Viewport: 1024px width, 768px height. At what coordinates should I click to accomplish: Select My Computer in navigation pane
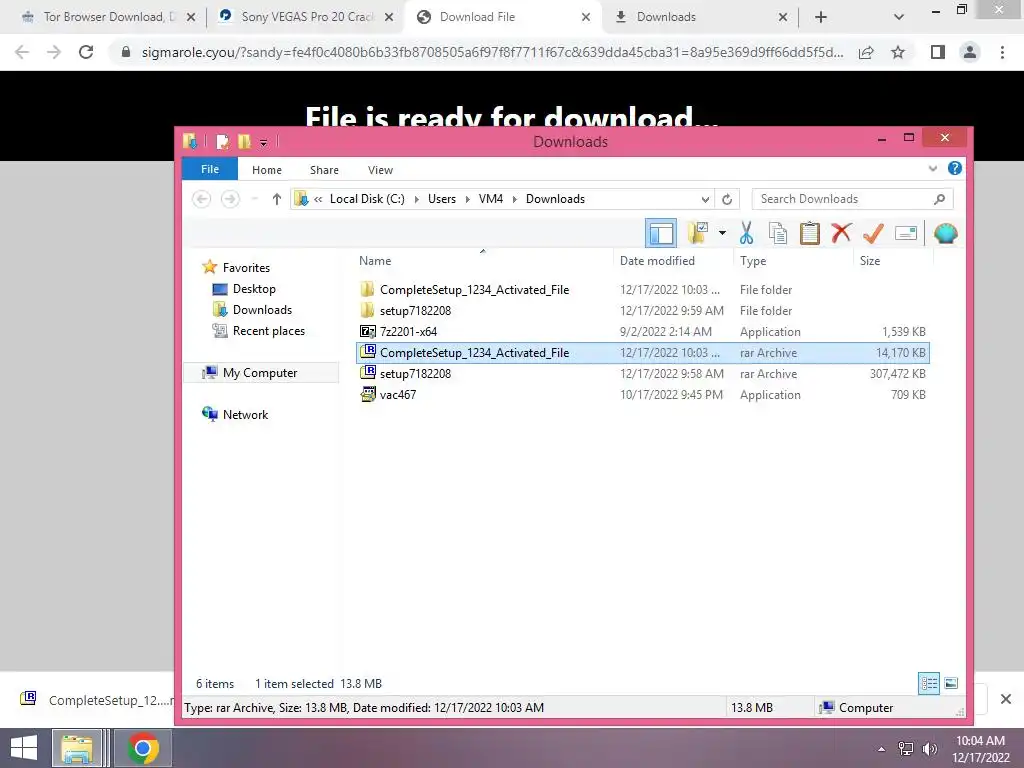[260, 372]
